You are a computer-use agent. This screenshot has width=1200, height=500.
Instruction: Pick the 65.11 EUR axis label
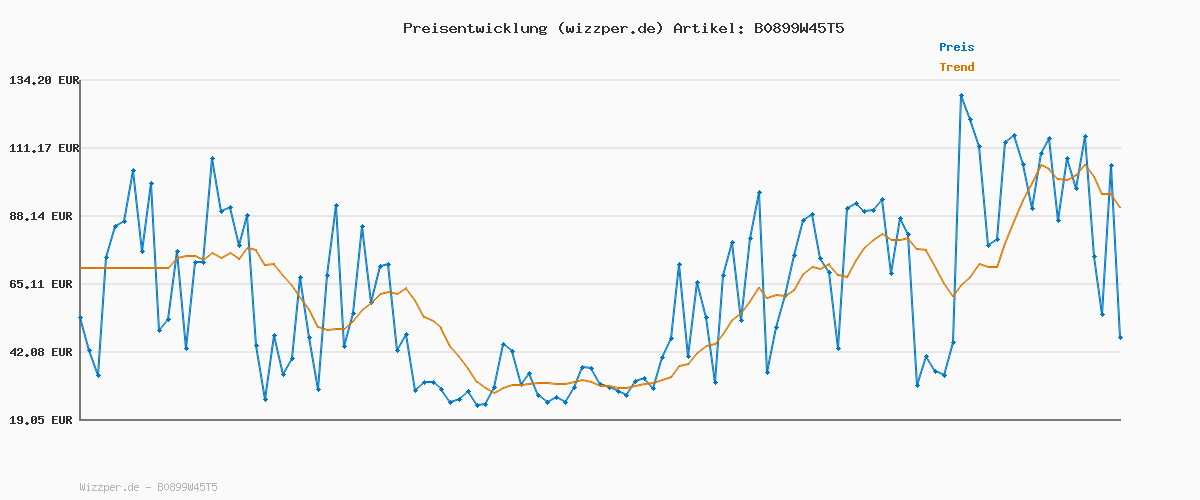pyautogui.click(x=45, y=284)
